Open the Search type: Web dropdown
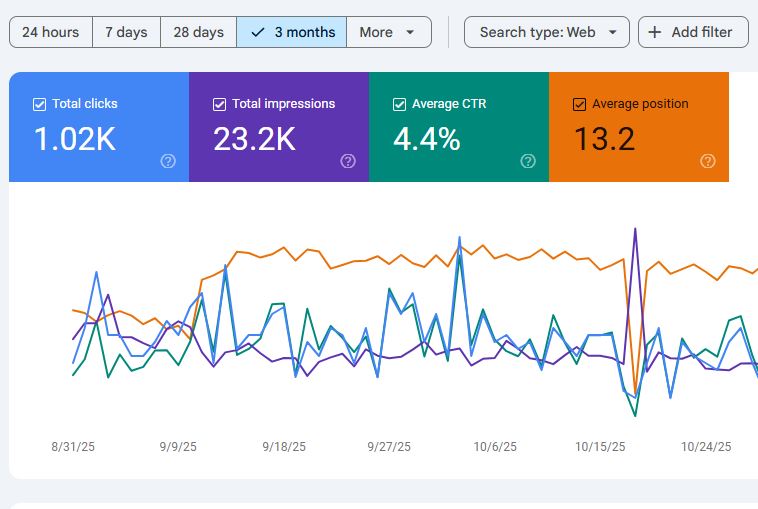The height and width of the screenshot is (509, 758). pos(547,32)
